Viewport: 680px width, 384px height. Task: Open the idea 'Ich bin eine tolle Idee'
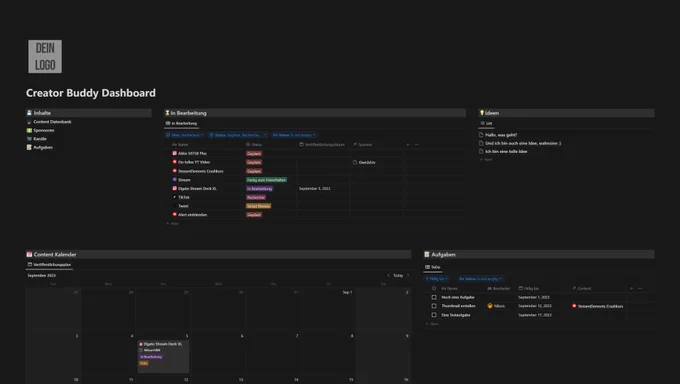[506, 151]
